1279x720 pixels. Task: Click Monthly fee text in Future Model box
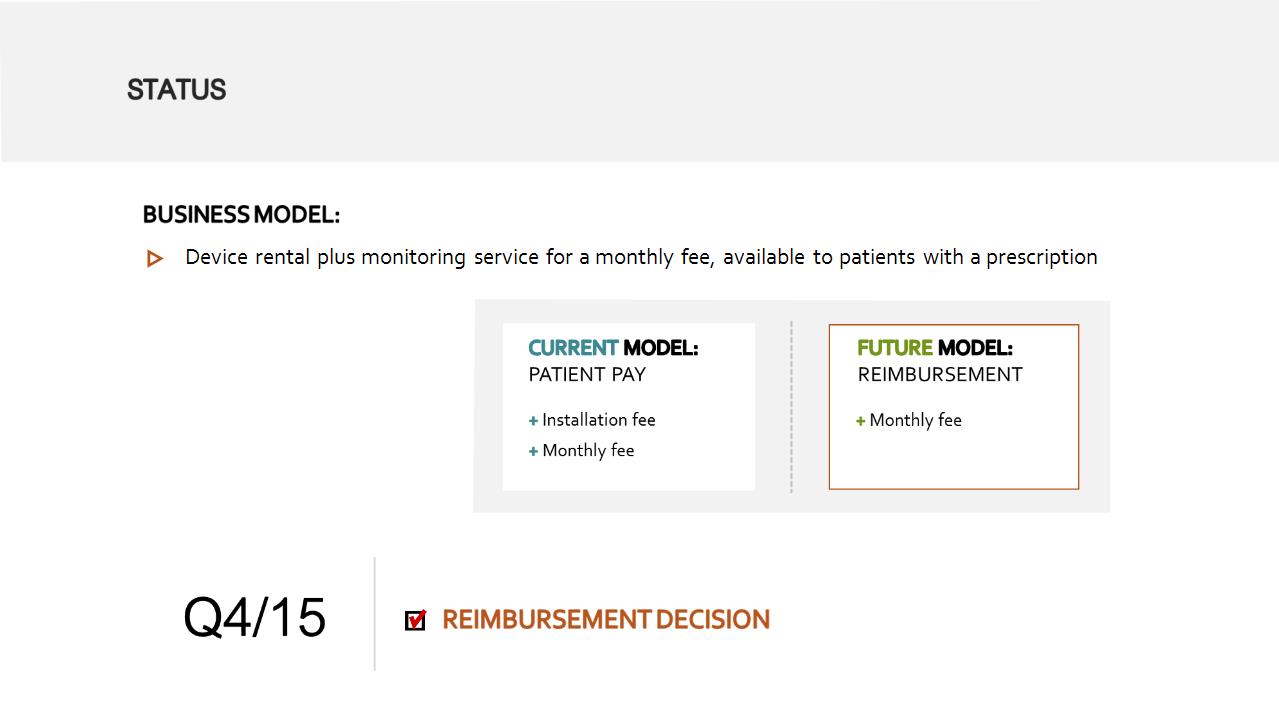[x=915, y=421]
